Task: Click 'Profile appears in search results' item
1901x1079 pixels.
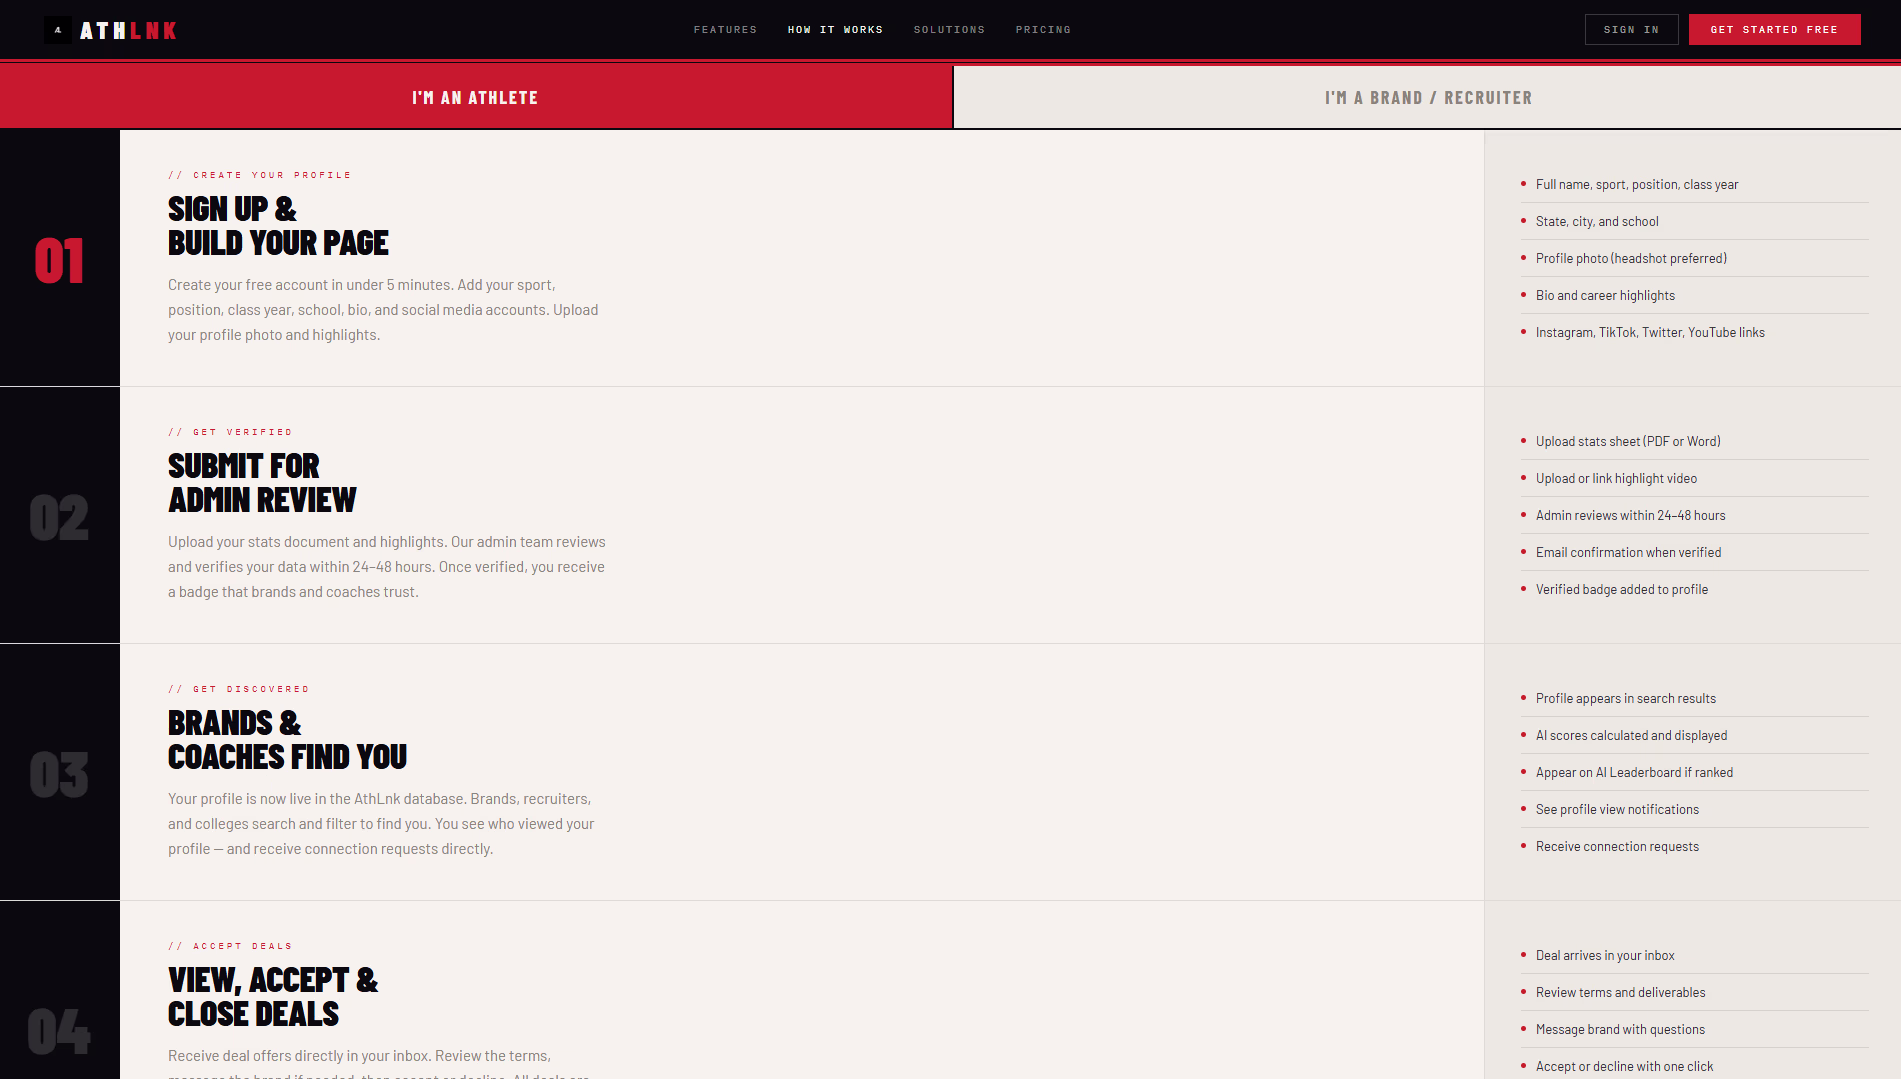Action: 1626,699
